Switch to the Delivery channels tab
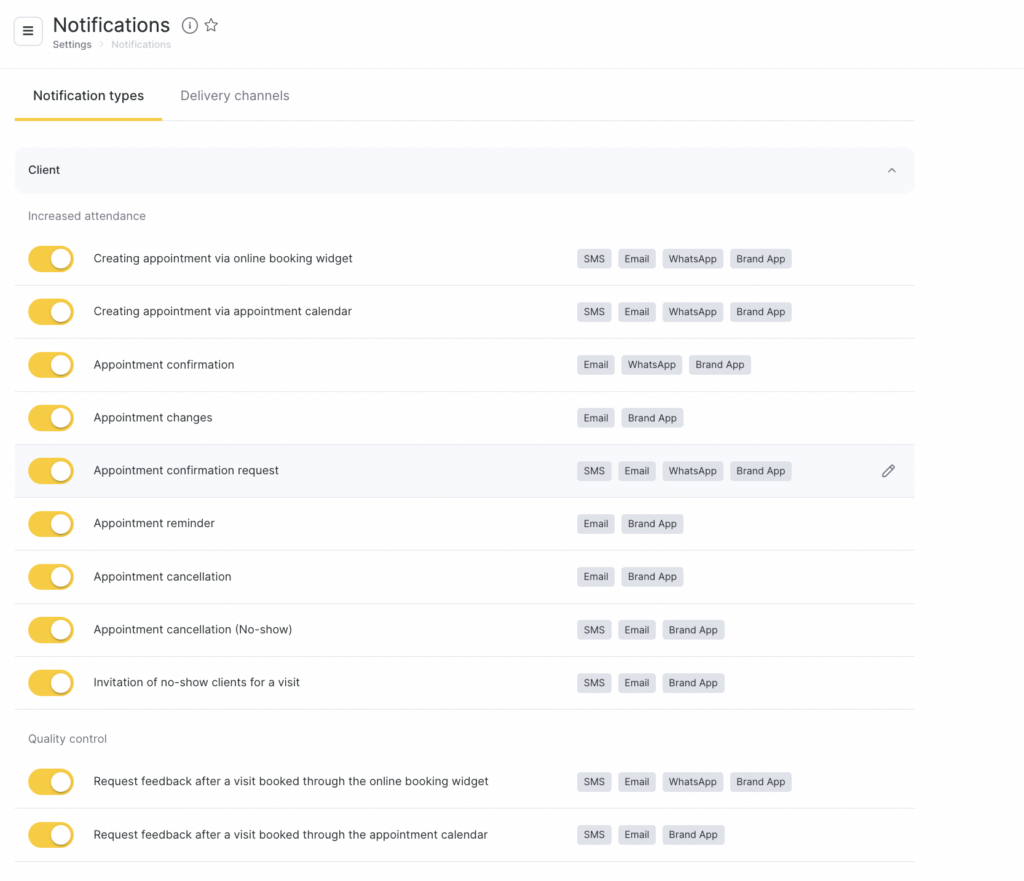Image resolution: width=1024 pixels, height=881 pixels. tap(234, 96)
